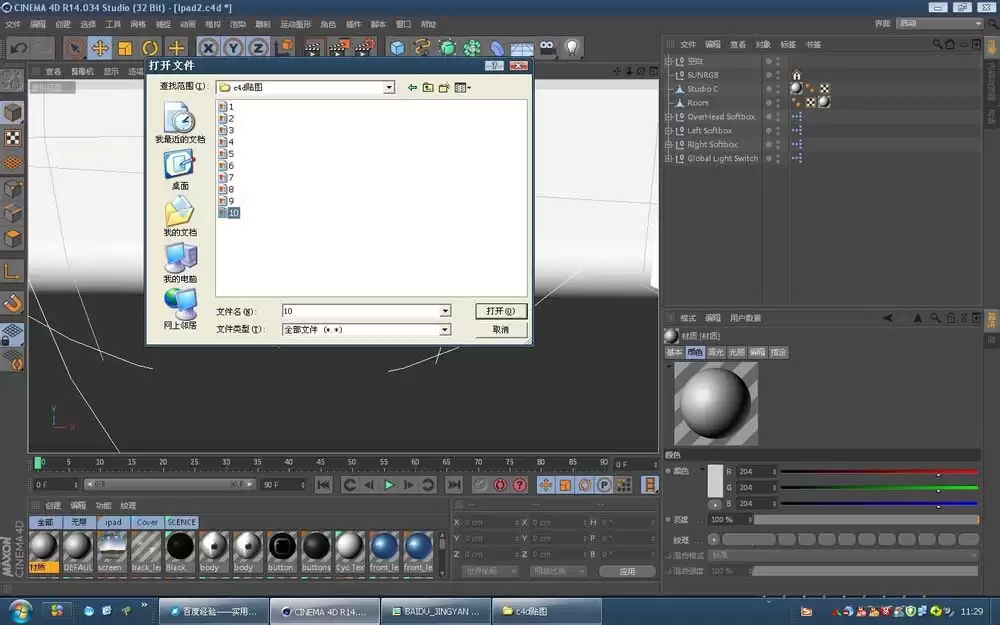Click the cube primitive icon in toolbar
Image resolution: width=1000 pixels, height=625 pixels.
pos(397,47)
